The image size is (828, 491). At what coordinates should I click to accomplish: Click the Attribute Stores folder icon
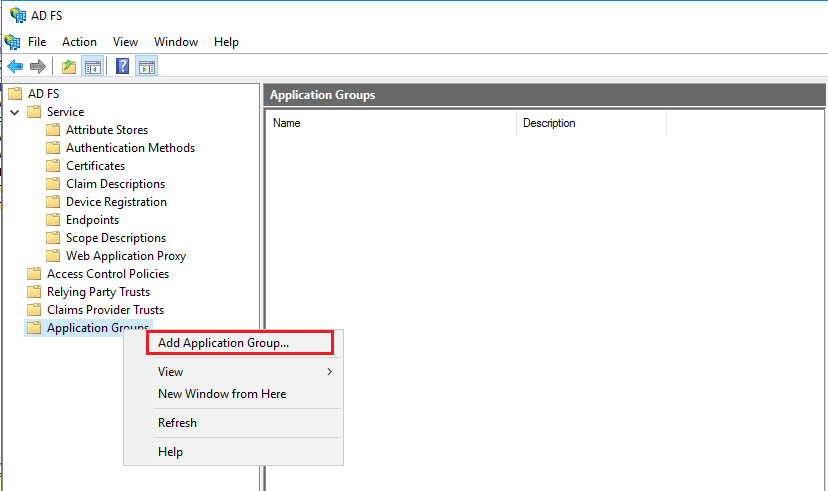point(53,129)
